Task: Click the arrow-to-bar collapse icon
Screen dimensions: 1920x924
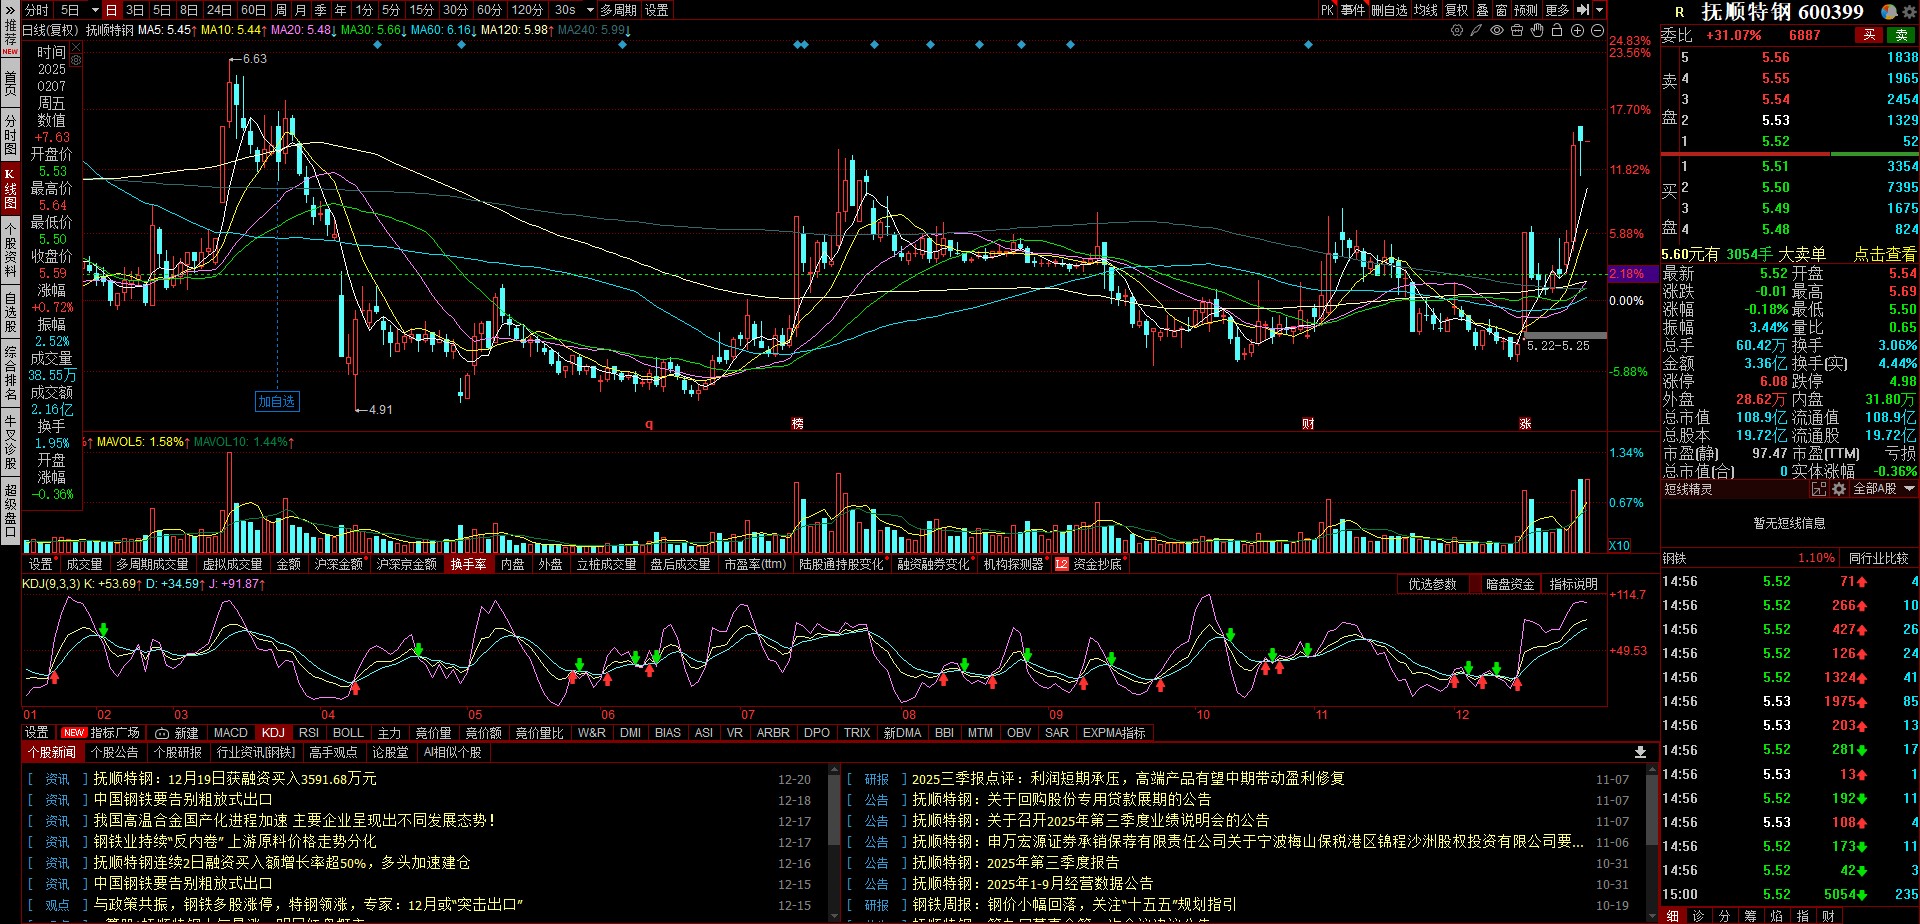Action: (1583, 10)
